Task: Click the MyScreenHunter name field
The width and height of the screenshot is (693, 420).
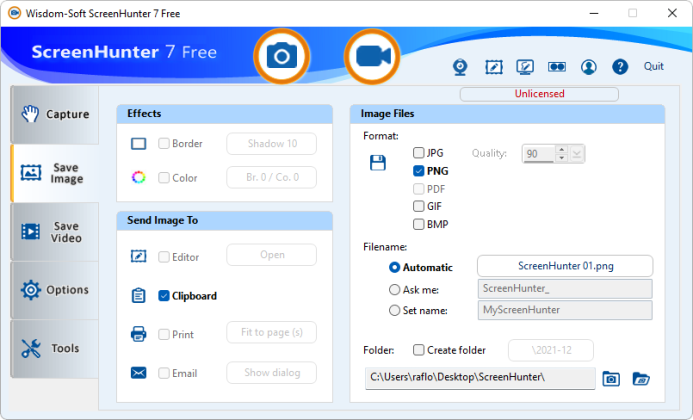Action: click(565, 310)
